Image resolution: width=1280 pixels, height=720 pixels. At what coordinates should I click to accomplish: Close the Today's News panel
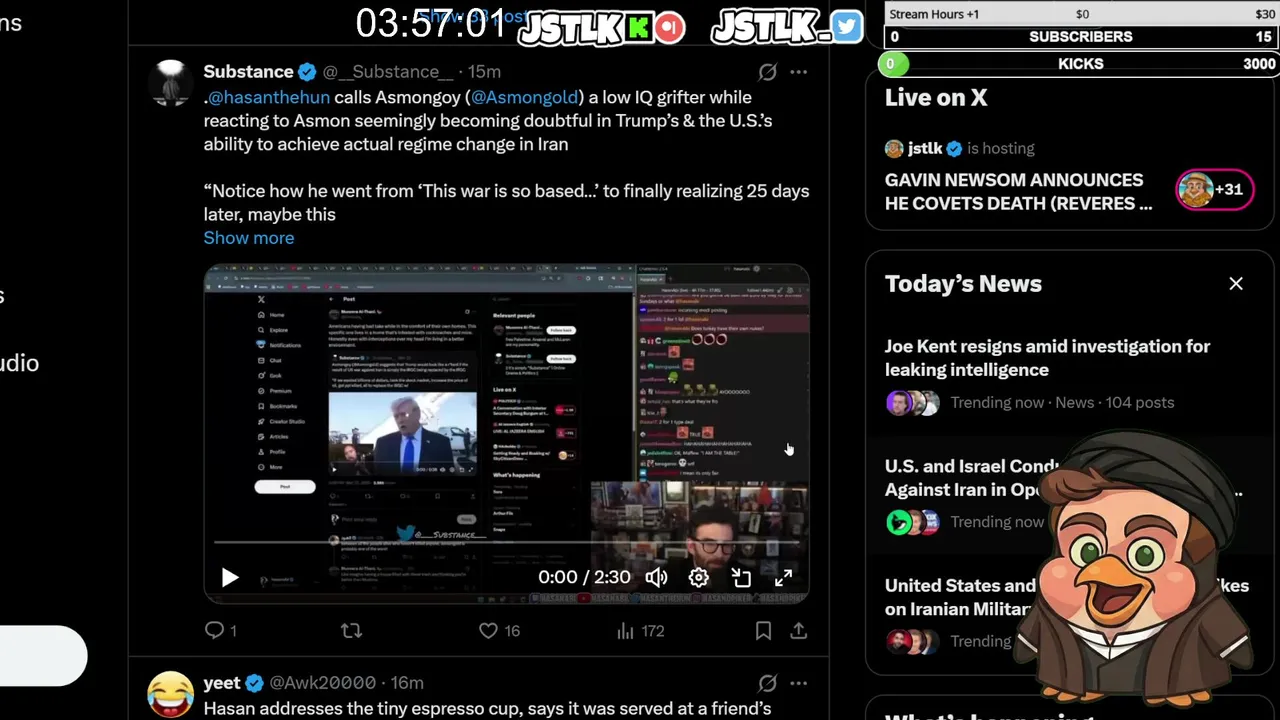tap(1236, 284)
